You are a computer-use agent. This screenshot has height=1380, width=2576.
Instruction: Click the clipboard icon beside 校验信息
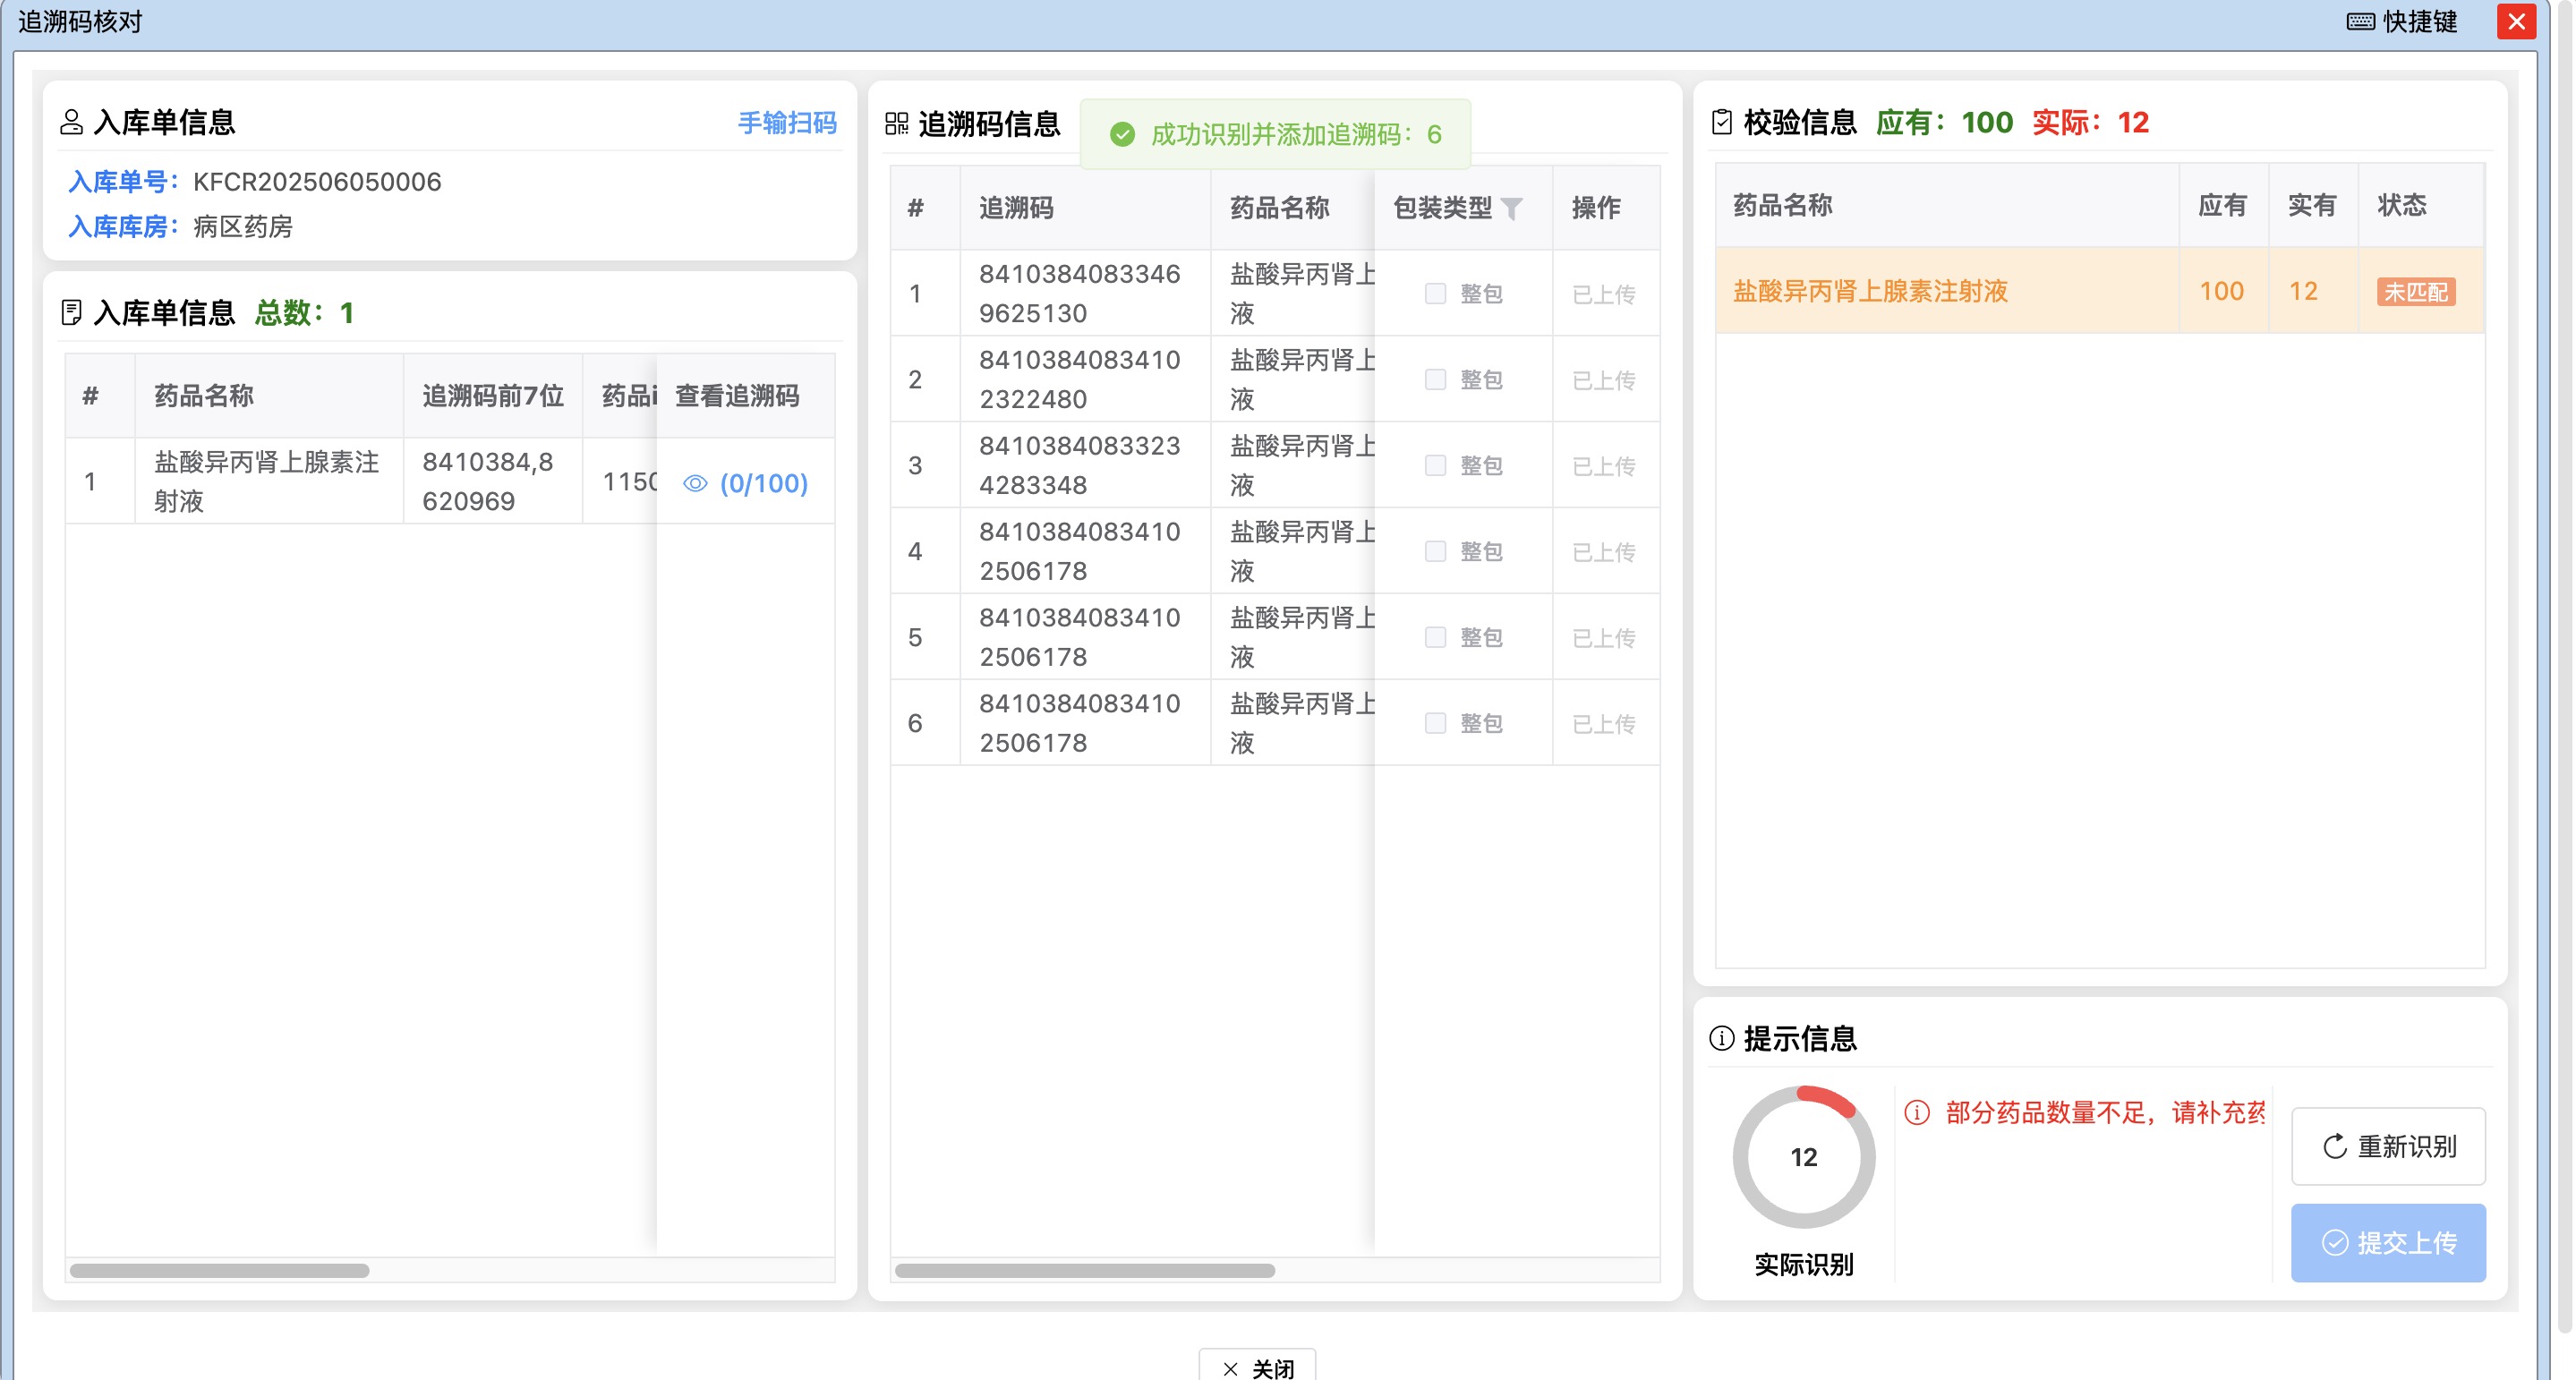pos(1722,124)
